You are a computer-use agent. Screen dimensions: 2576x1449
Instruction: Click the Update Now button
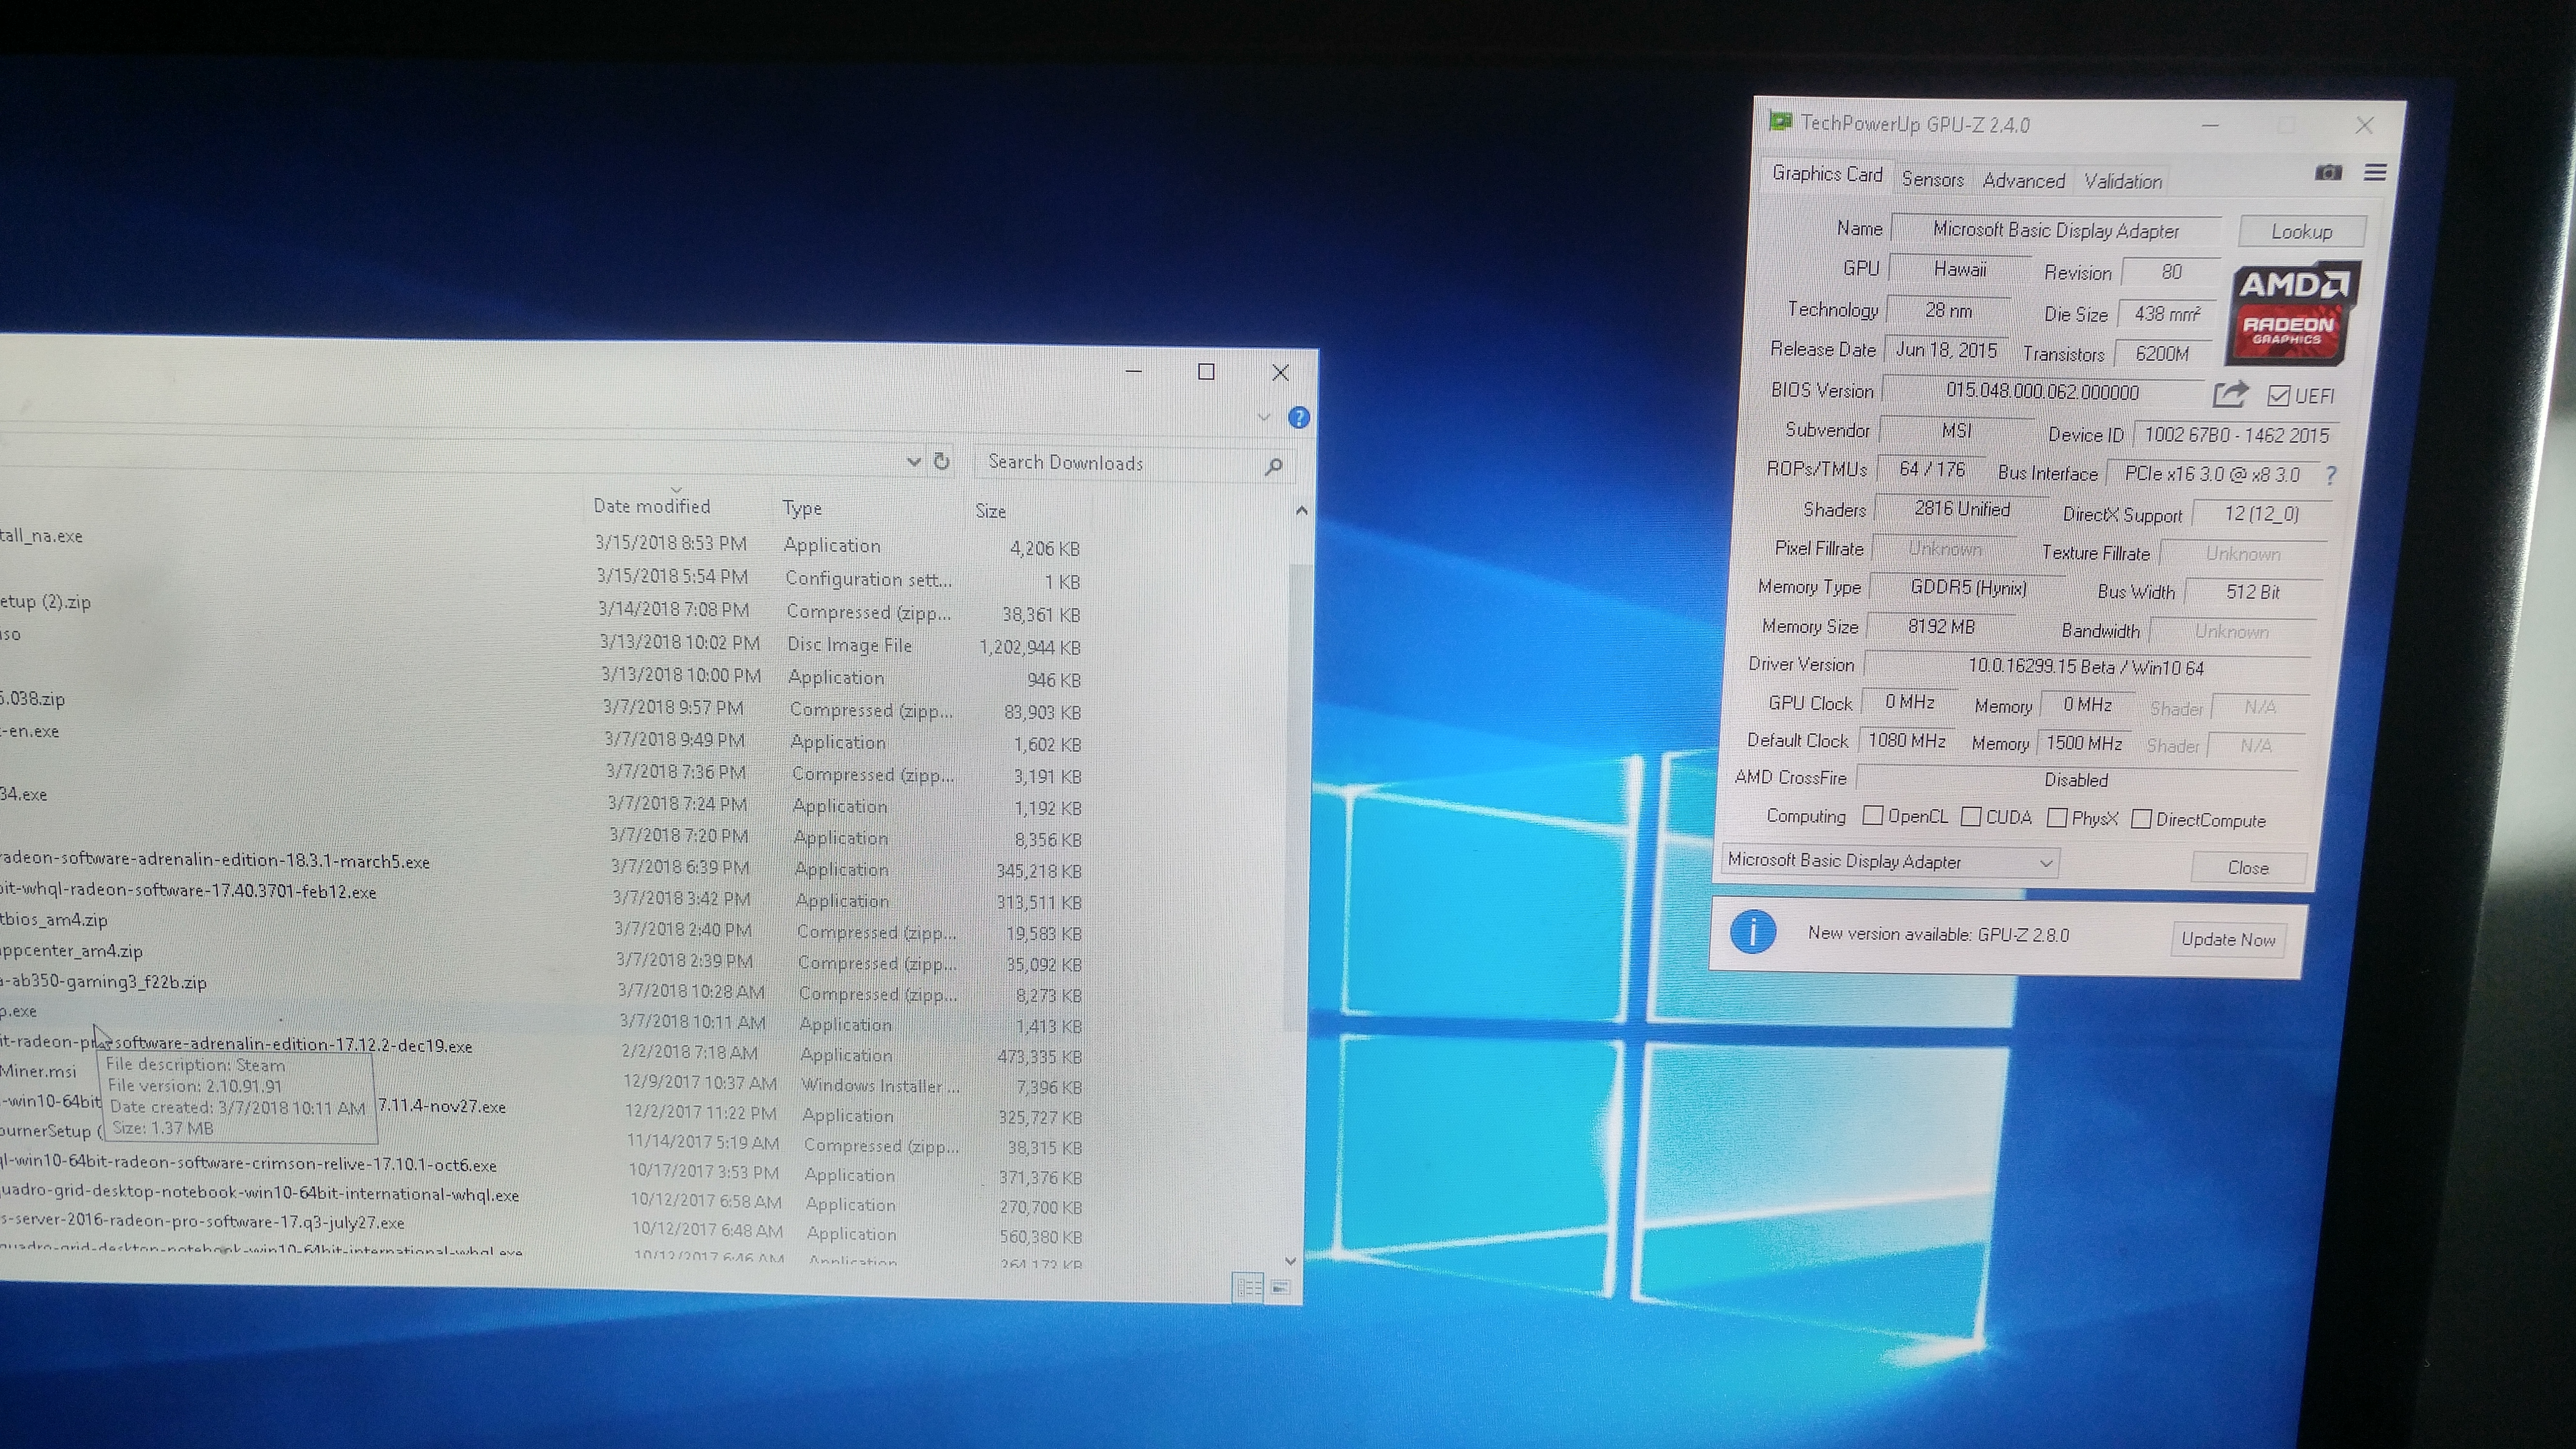click(x=2228, y=939)
